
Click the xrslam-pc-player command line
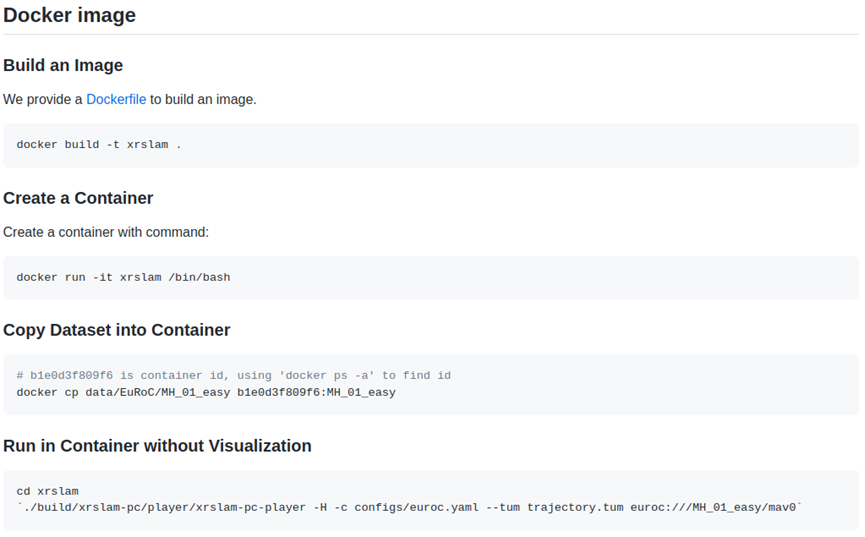[x=410, y=508]
